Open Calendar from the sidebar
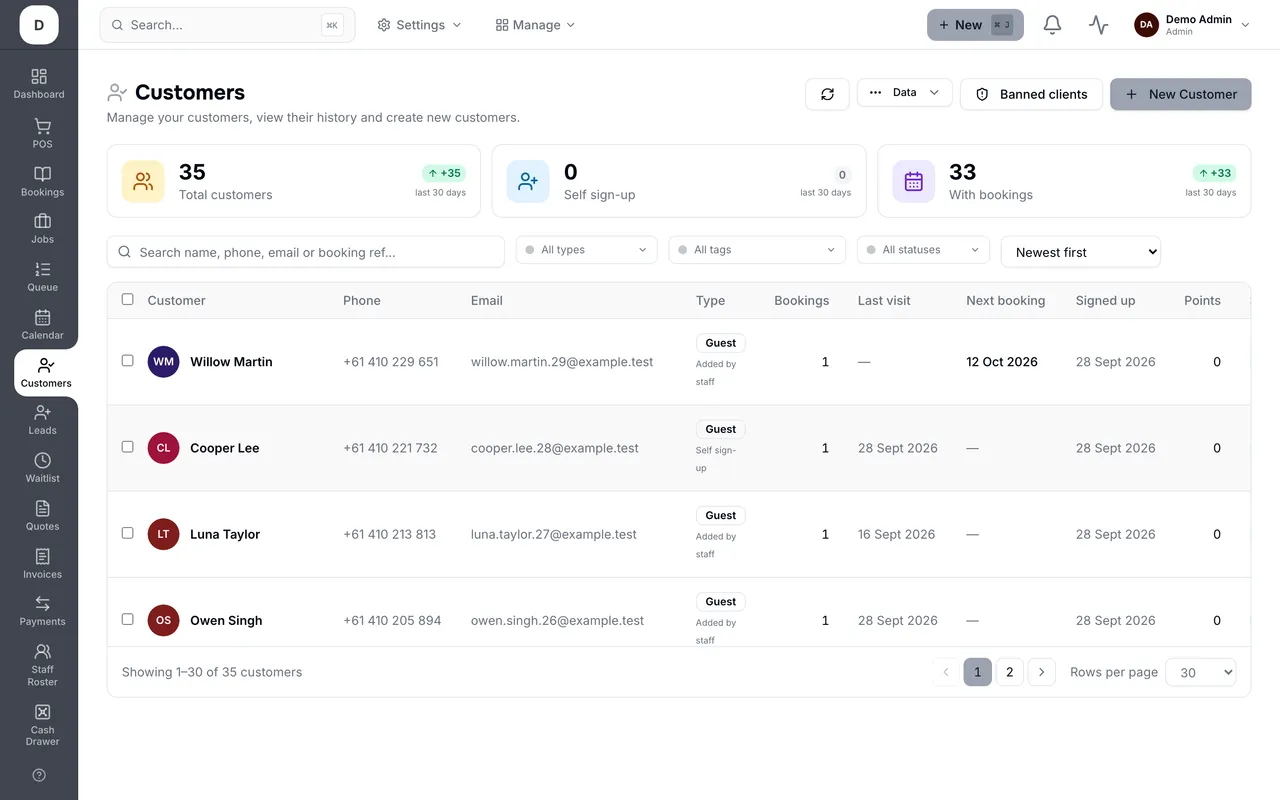Screen dimensions: 1280x800 [x=42, y=325]
